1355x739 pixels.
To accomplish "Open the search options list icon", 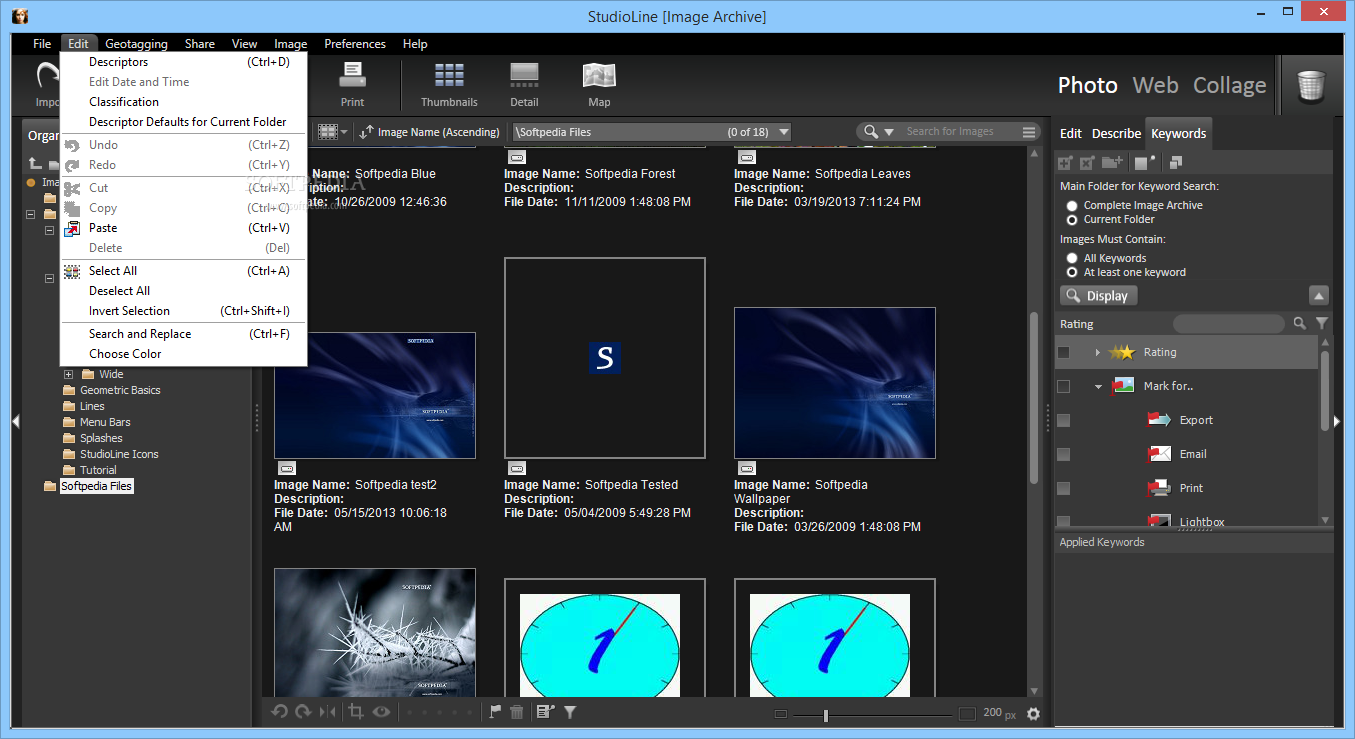I will tap(1029, 132).
